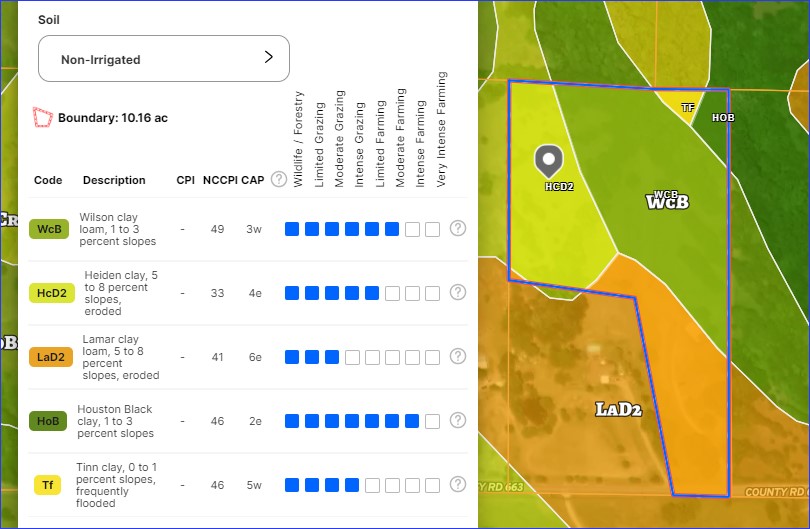
Task: Open help icon for Houston Black clay row
Action: (x=457, y=420)
